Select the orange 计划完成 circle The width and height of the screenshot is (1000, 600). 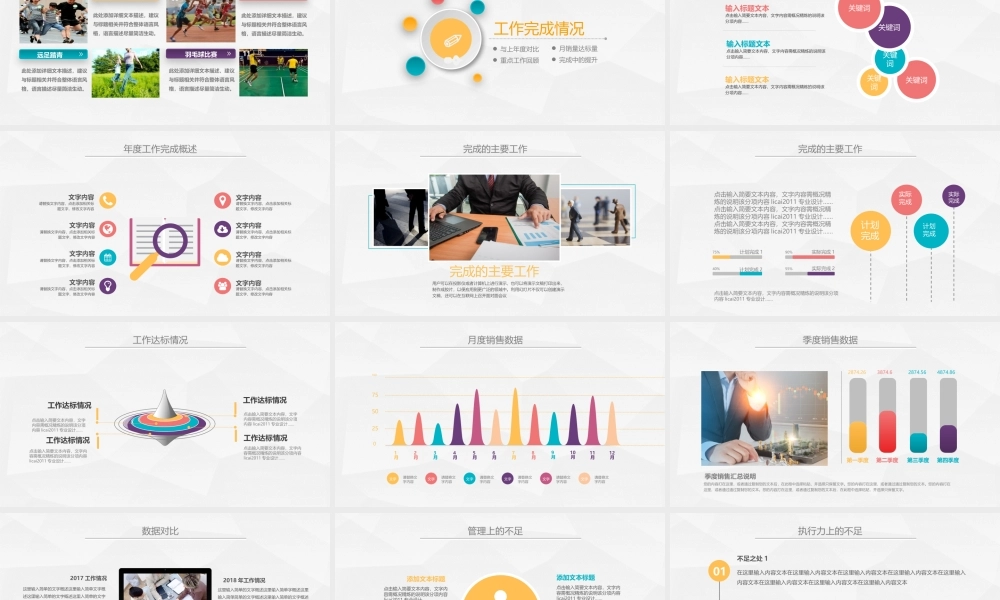click(x=870, y=230)
